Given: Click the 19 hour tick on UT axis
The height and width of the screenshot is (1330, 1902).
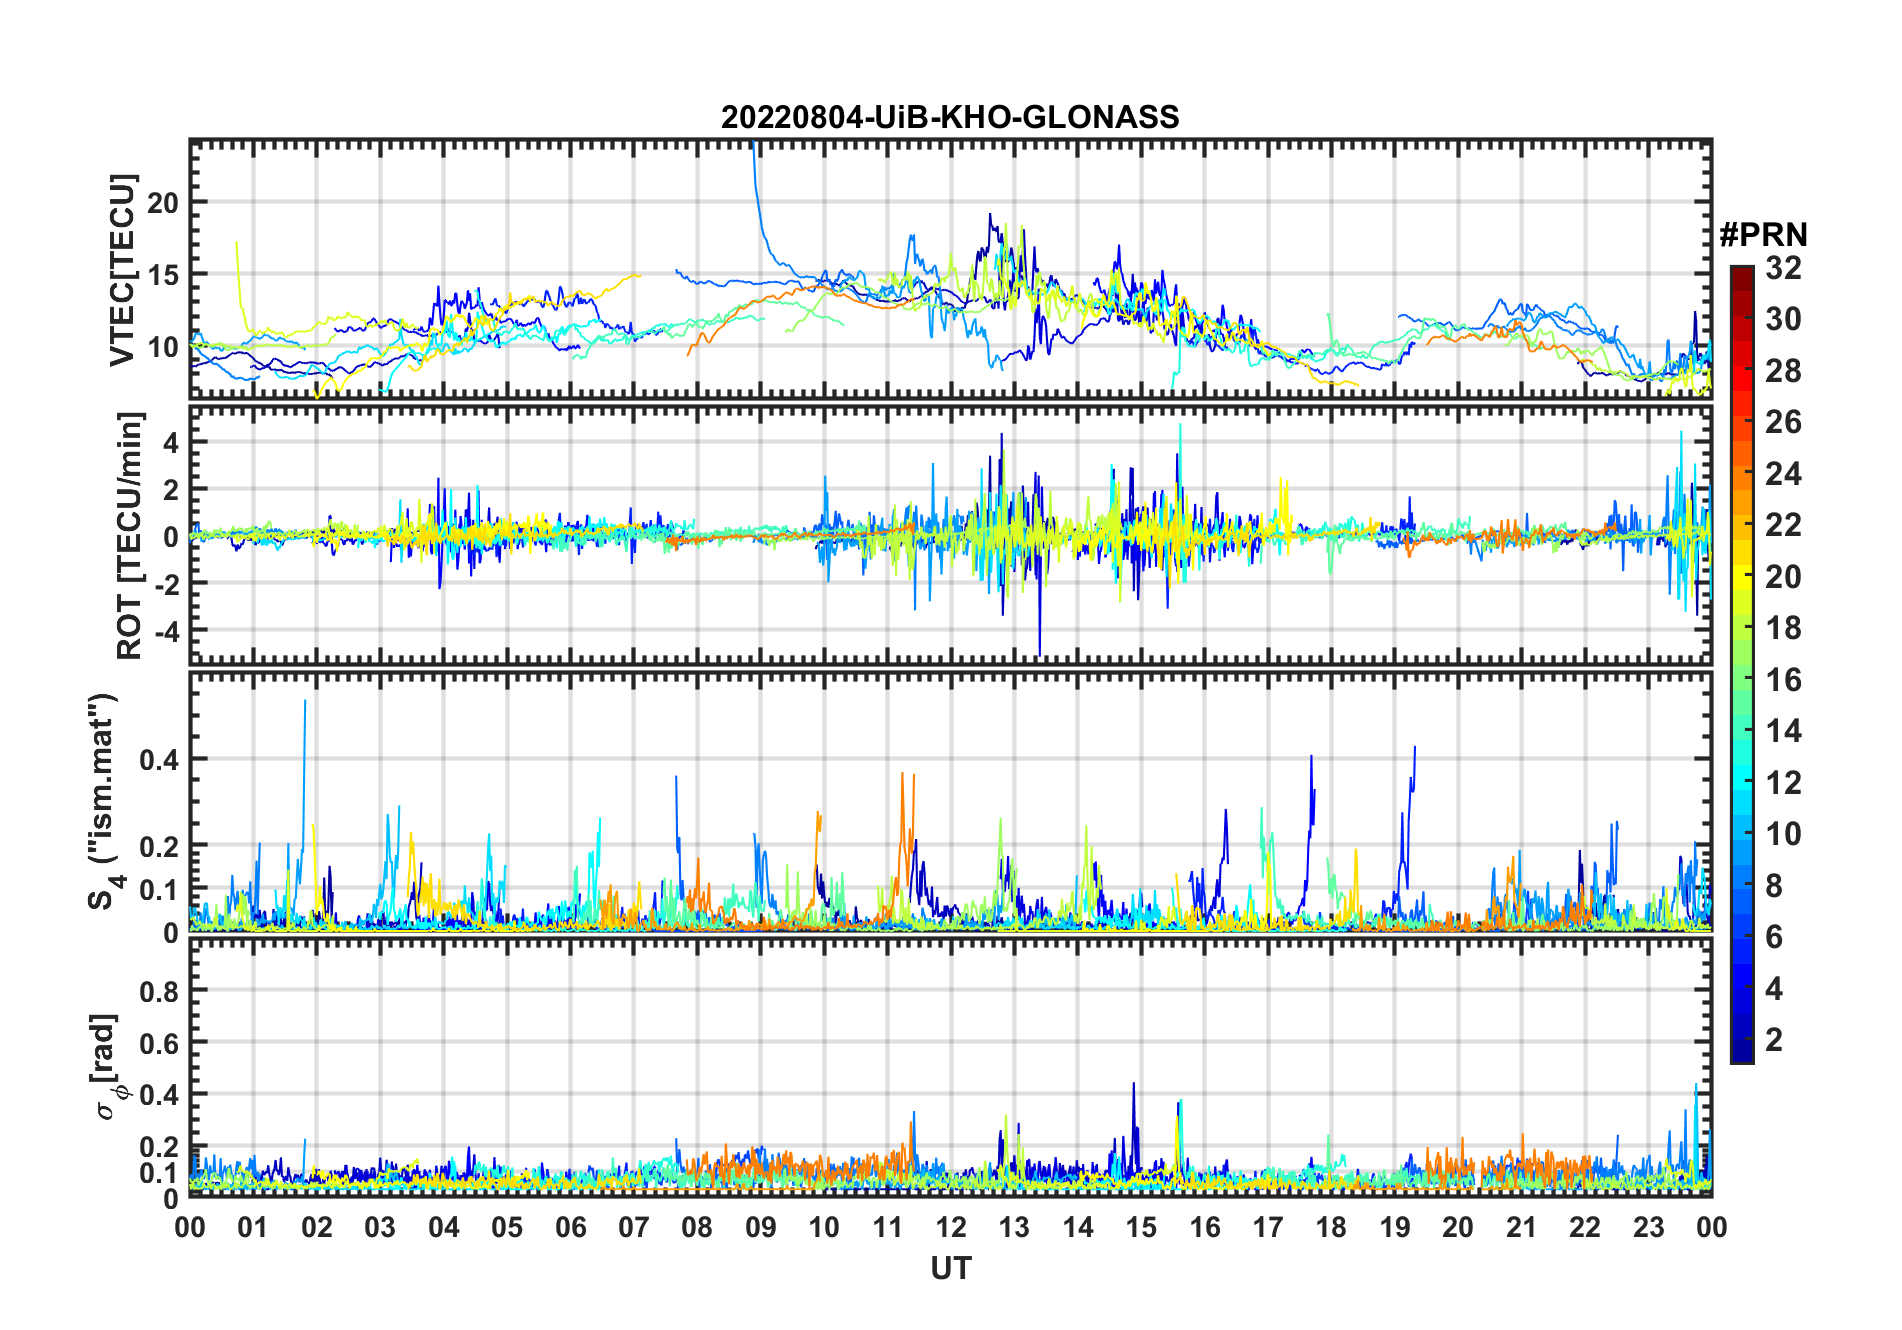Looking at the screenshot, I should tap(1394, 1227).
